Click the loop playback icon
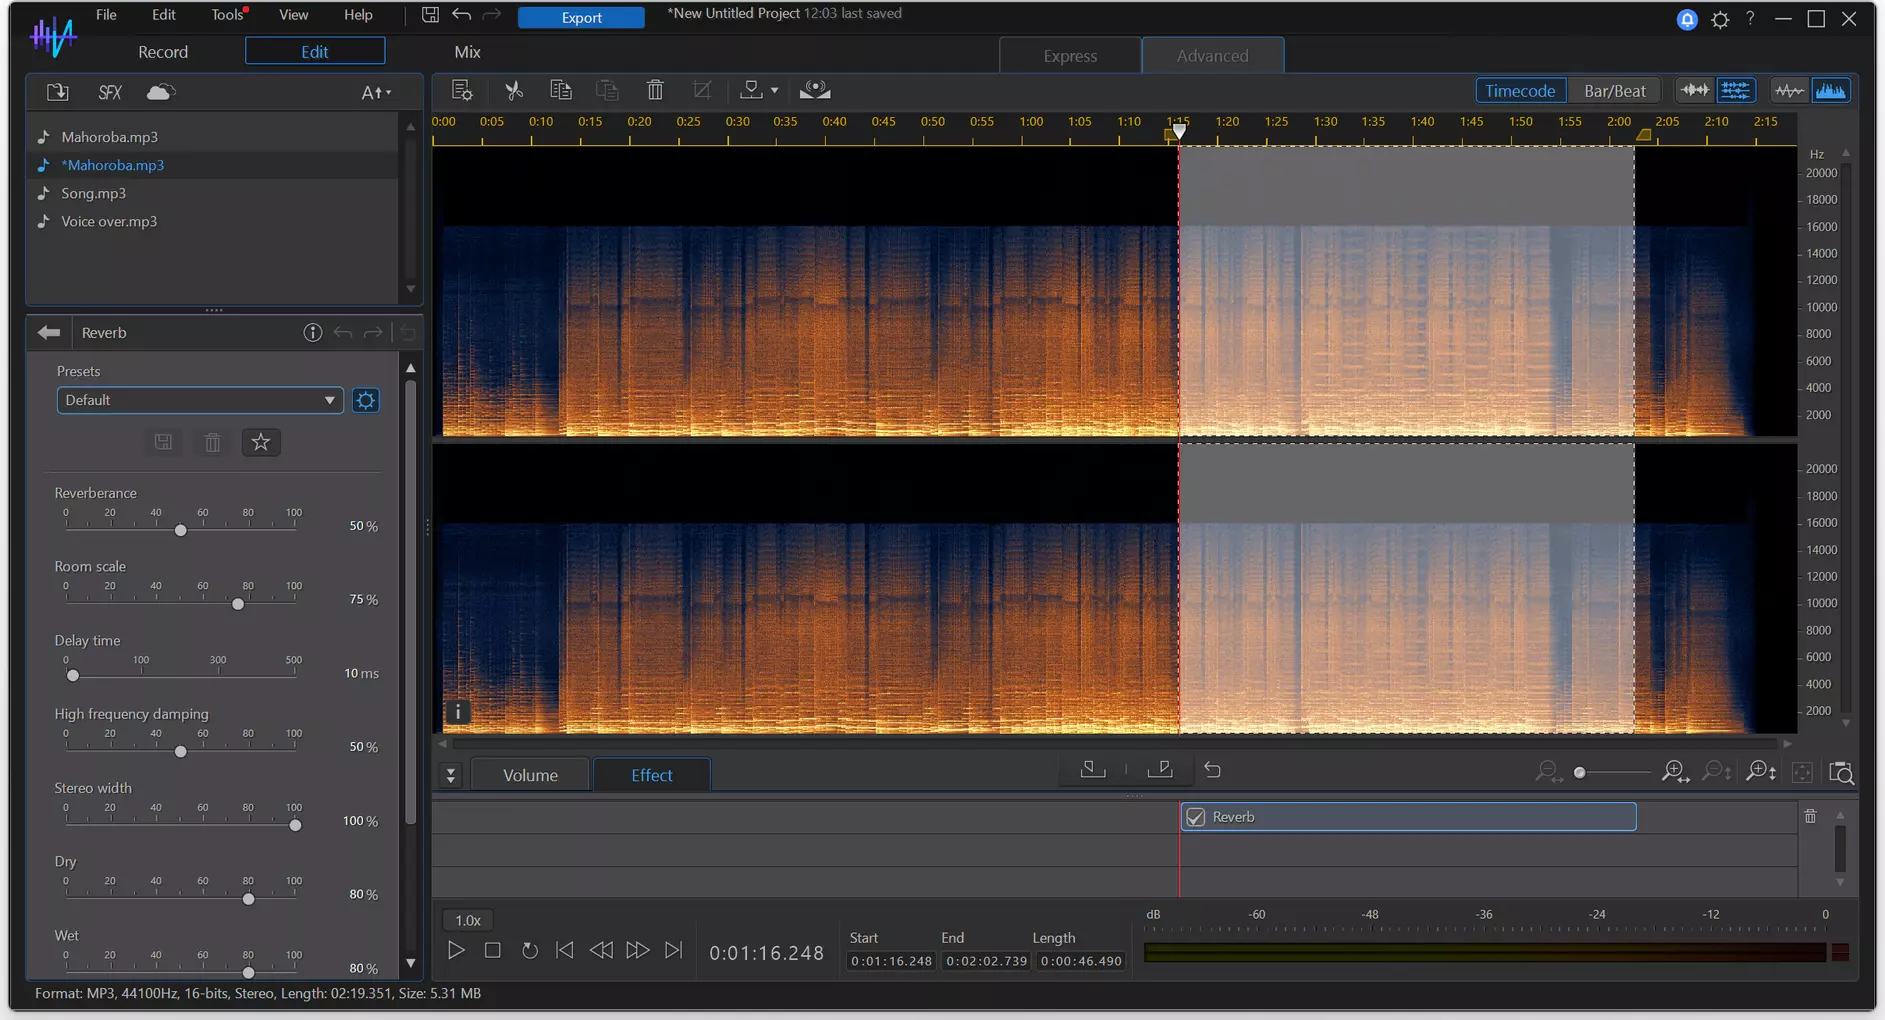 (x=530, y=950)
